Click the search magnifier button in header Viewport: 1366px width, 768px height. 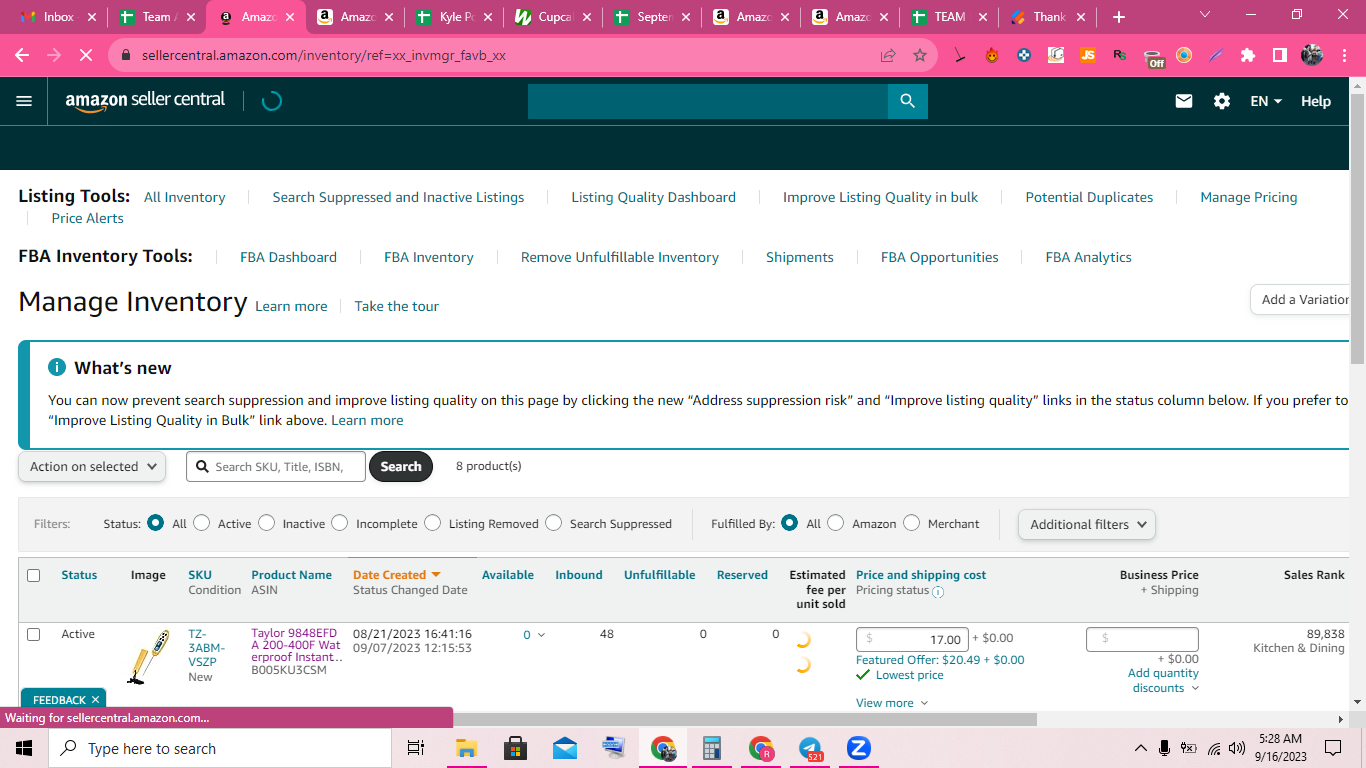(907, 101)
